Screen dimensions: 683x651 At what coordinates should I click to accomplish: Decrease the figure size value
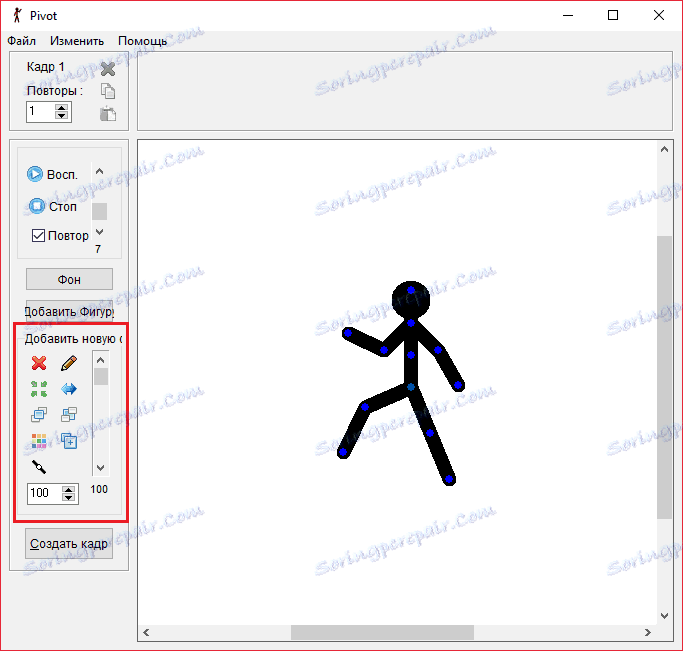pos(68,497)
